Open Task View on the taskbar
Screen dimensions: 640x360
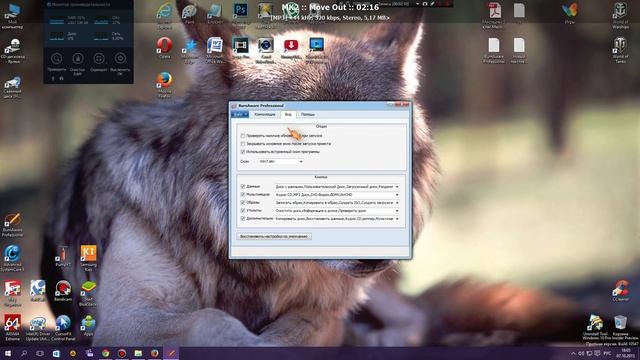coord(40,353)
